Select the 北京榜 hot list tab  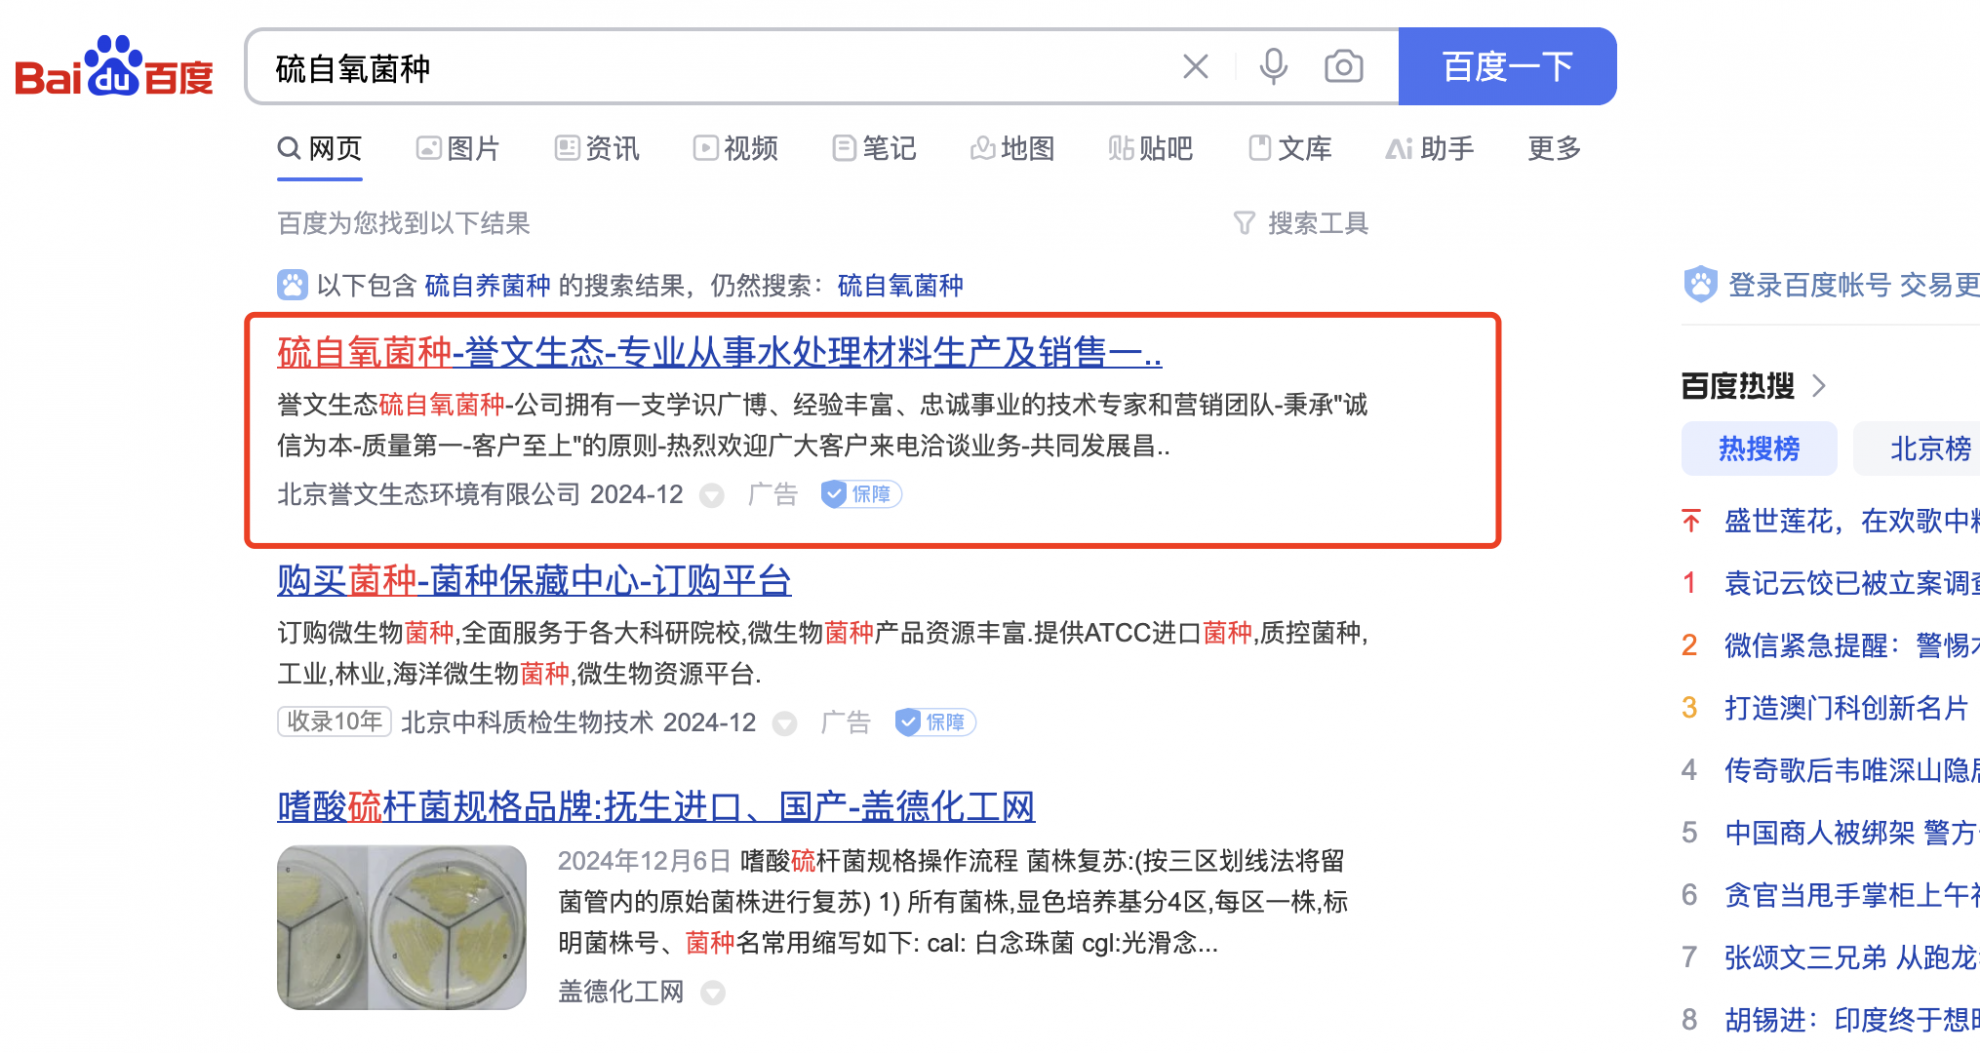point(1920,448)
